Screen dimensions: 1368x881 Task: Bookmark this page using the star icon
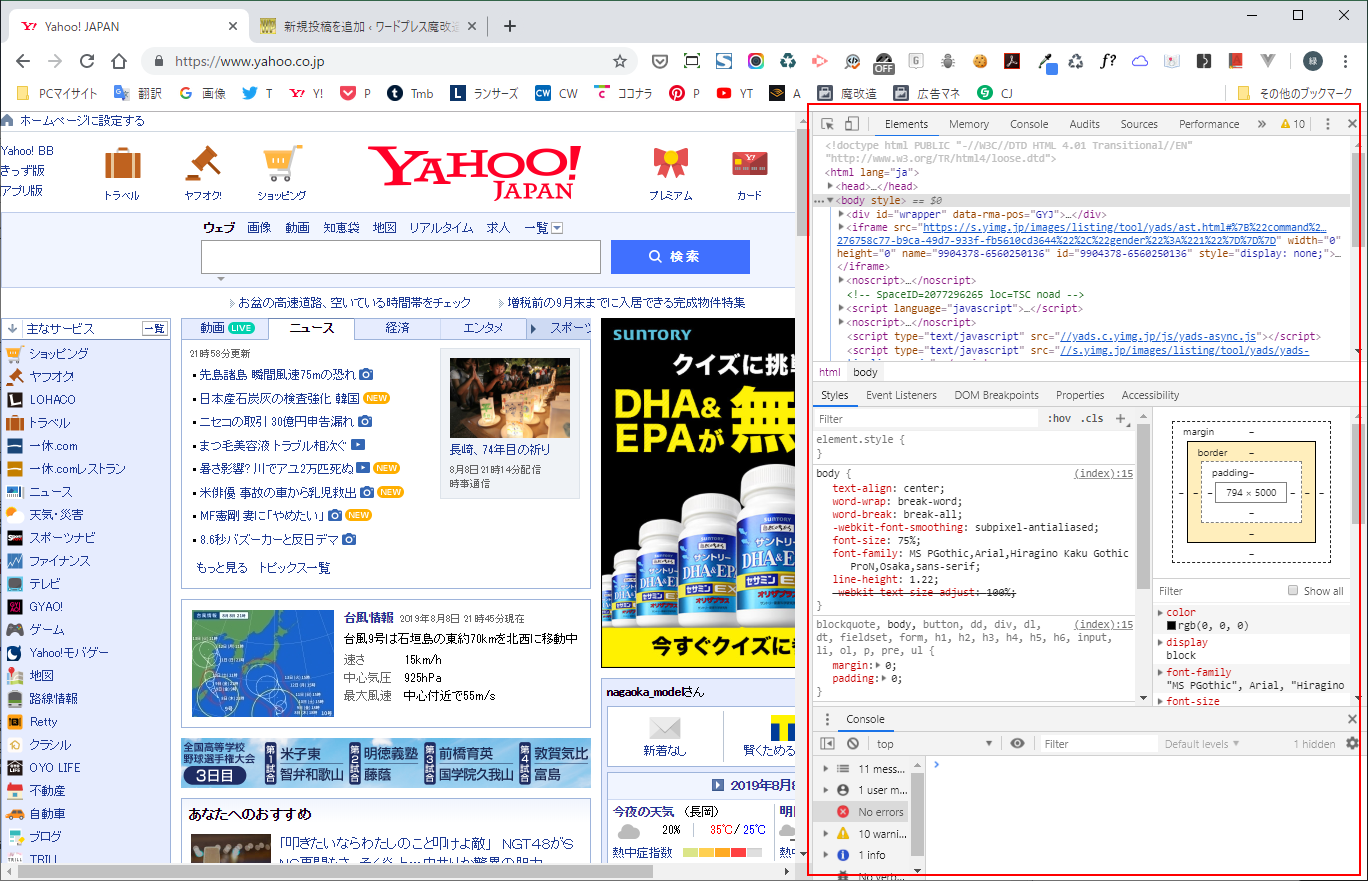(620, 61)
